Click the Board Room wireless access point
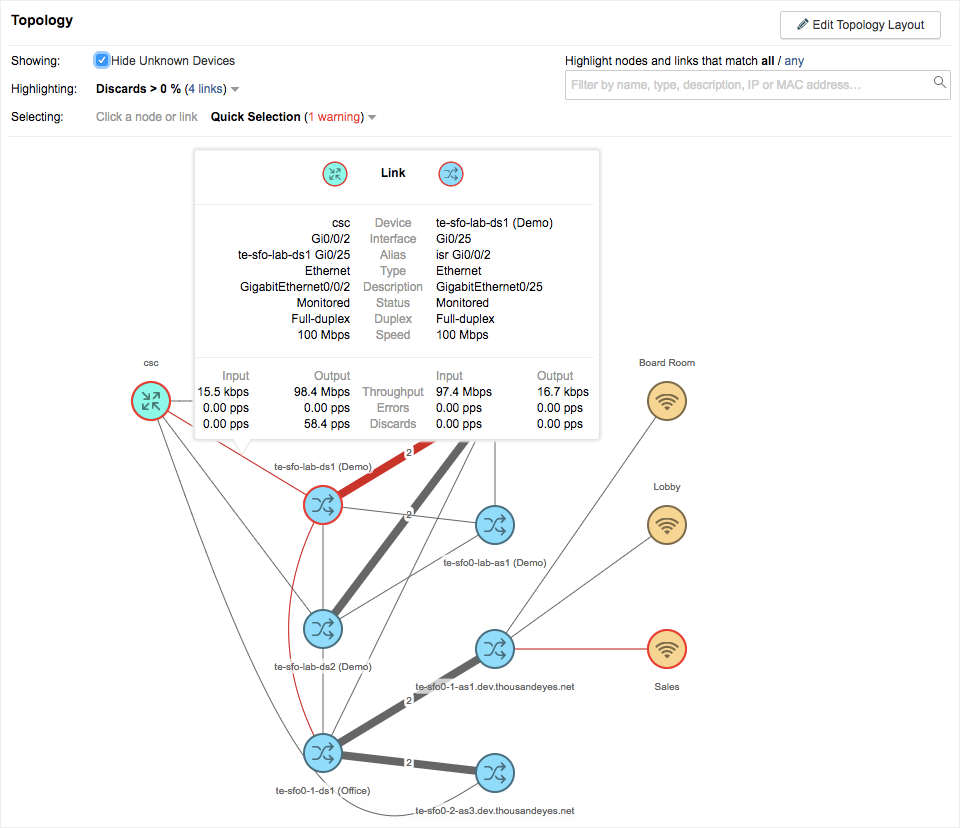This screenshot has width=960, height=828. click(667, 402)
